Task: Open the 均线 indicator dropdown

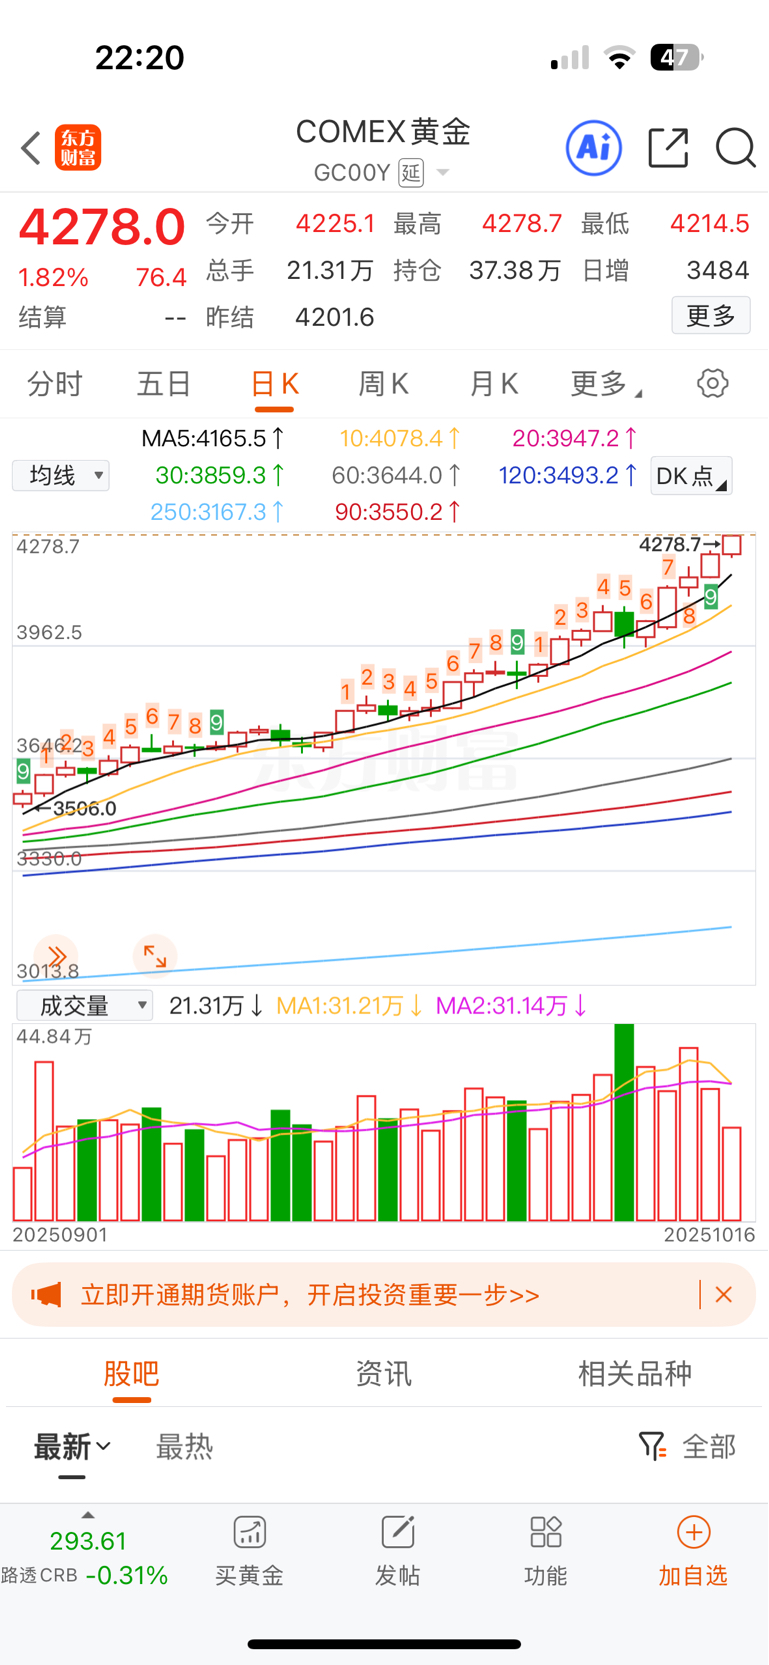Action: click(x=61, y=475)
